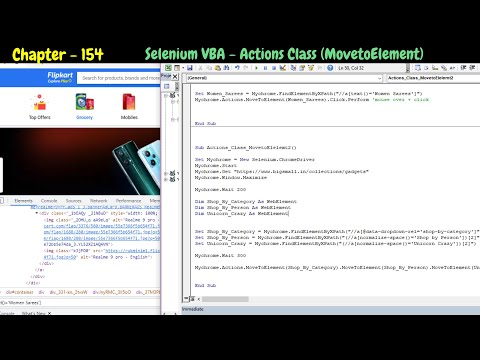
Task: Redo the last undone edit
Action: click(246, 68)
